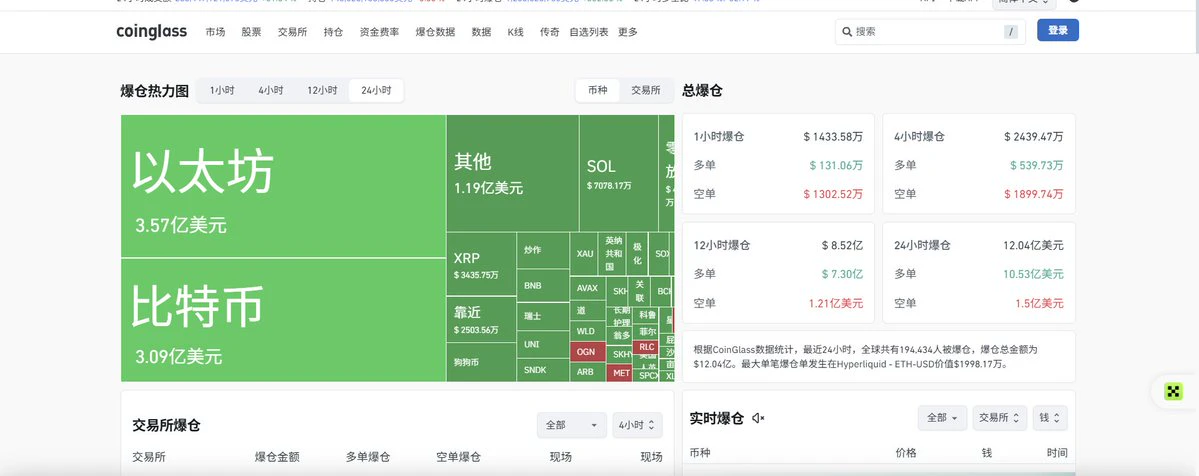
Task: Click the SNDK heatmap tile
Action: [543, 370]
